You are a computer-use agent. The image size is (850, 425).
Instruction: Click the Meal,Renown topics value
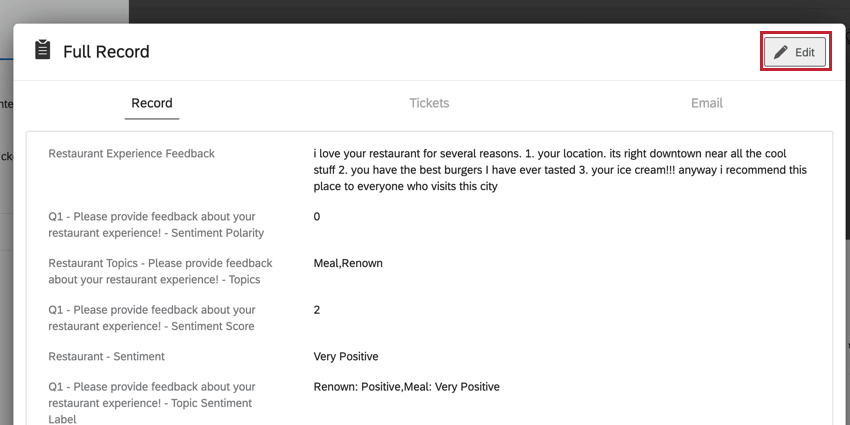(x=348, y=263)
